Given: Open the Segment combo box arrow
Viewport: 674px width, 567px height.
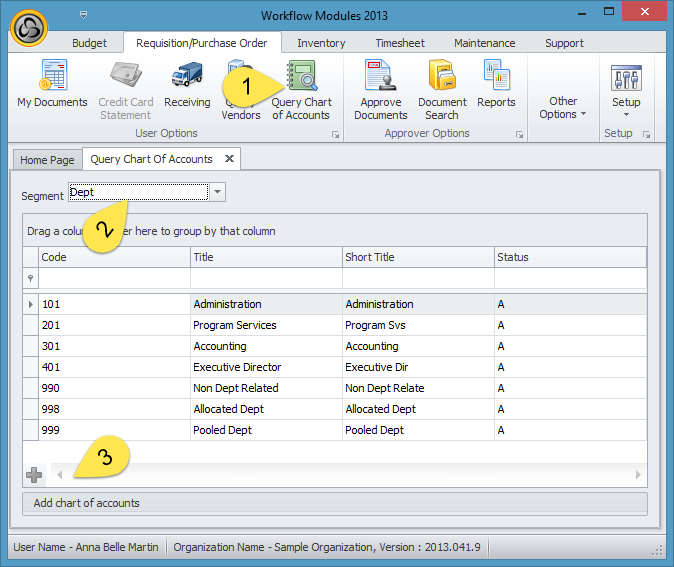Looking at the screenshot, I should pyautogui.click(x=218, y=192).
